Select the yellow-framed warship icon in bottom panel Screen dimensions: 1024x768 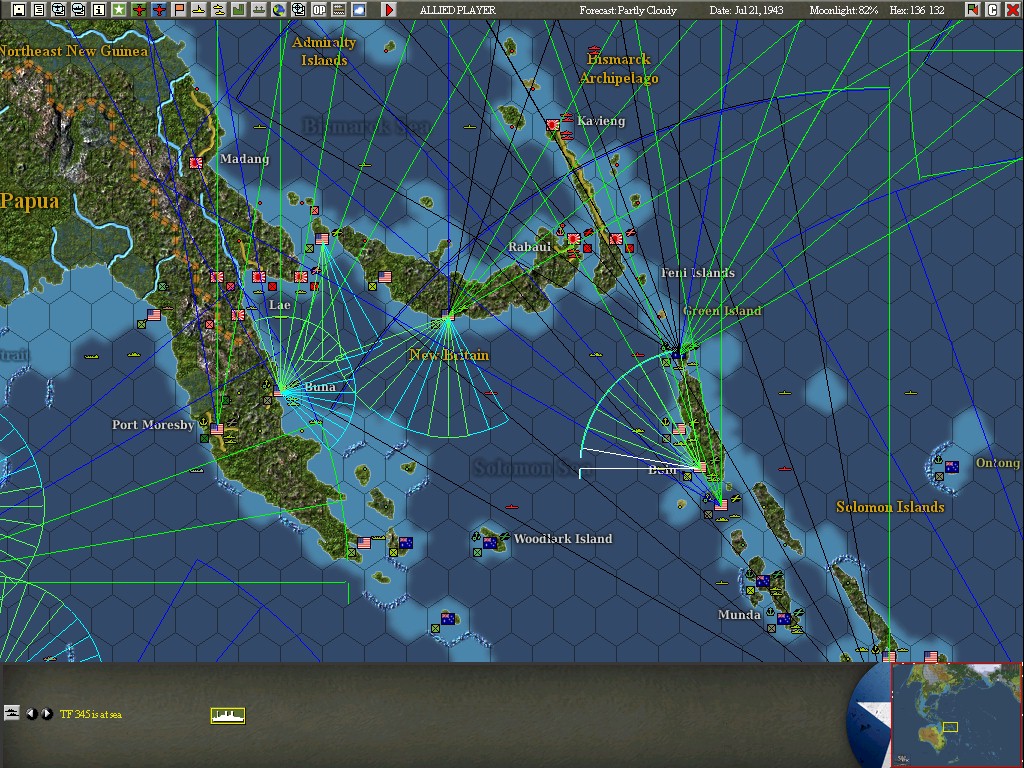[x=228, y=716]
